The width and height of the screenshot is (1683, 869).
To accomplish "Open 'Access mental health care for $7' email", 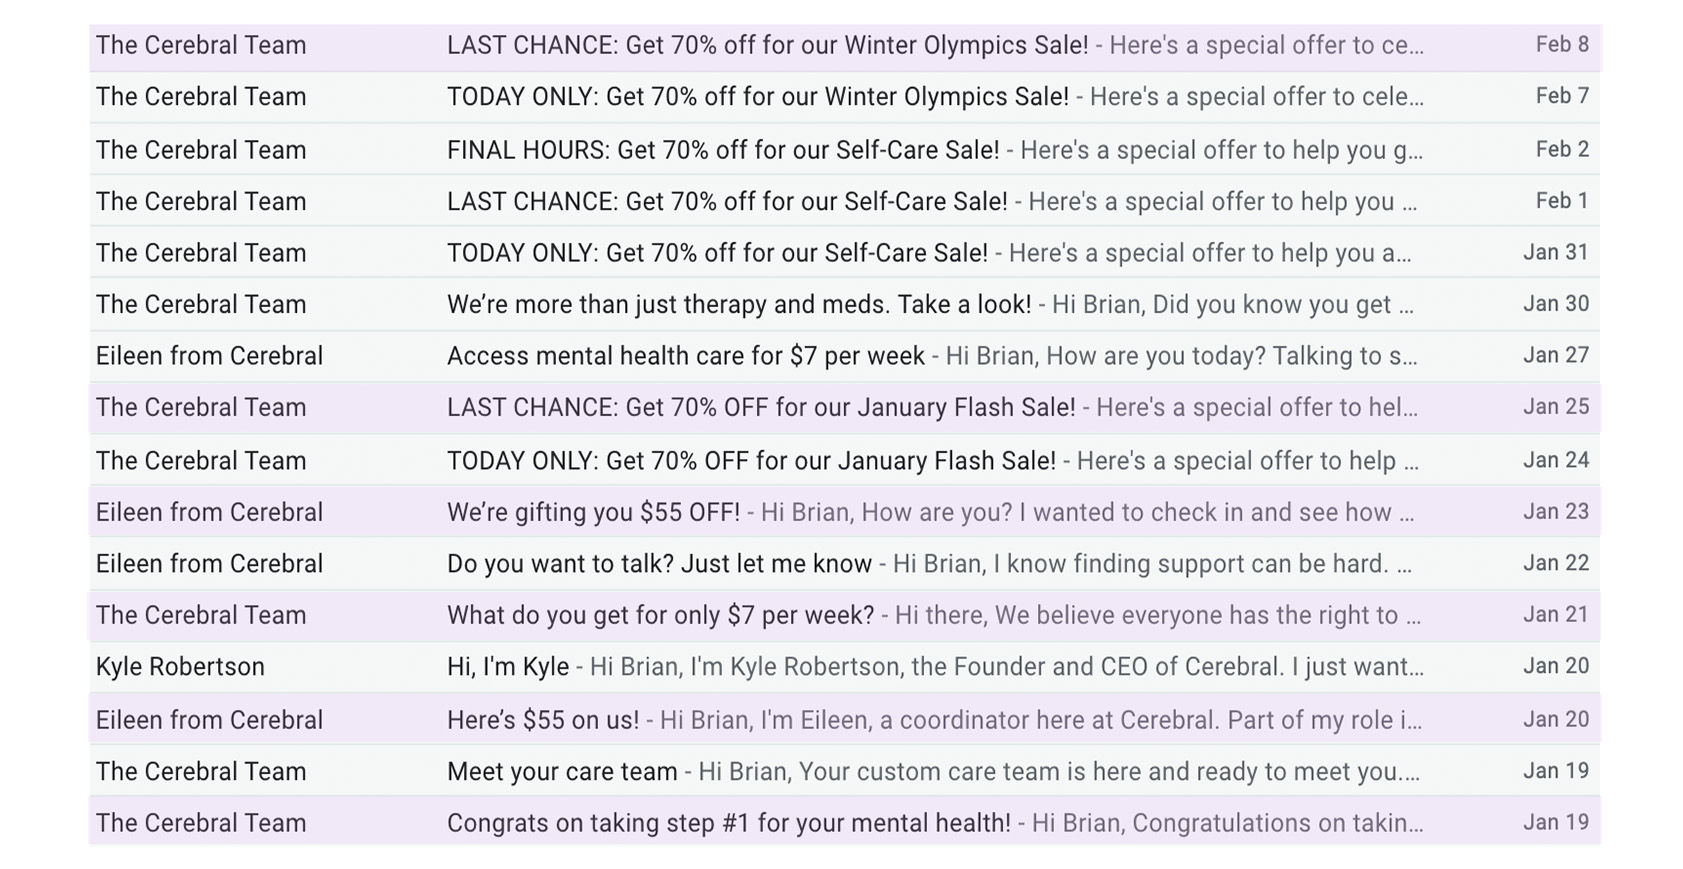I will [685, 356].
